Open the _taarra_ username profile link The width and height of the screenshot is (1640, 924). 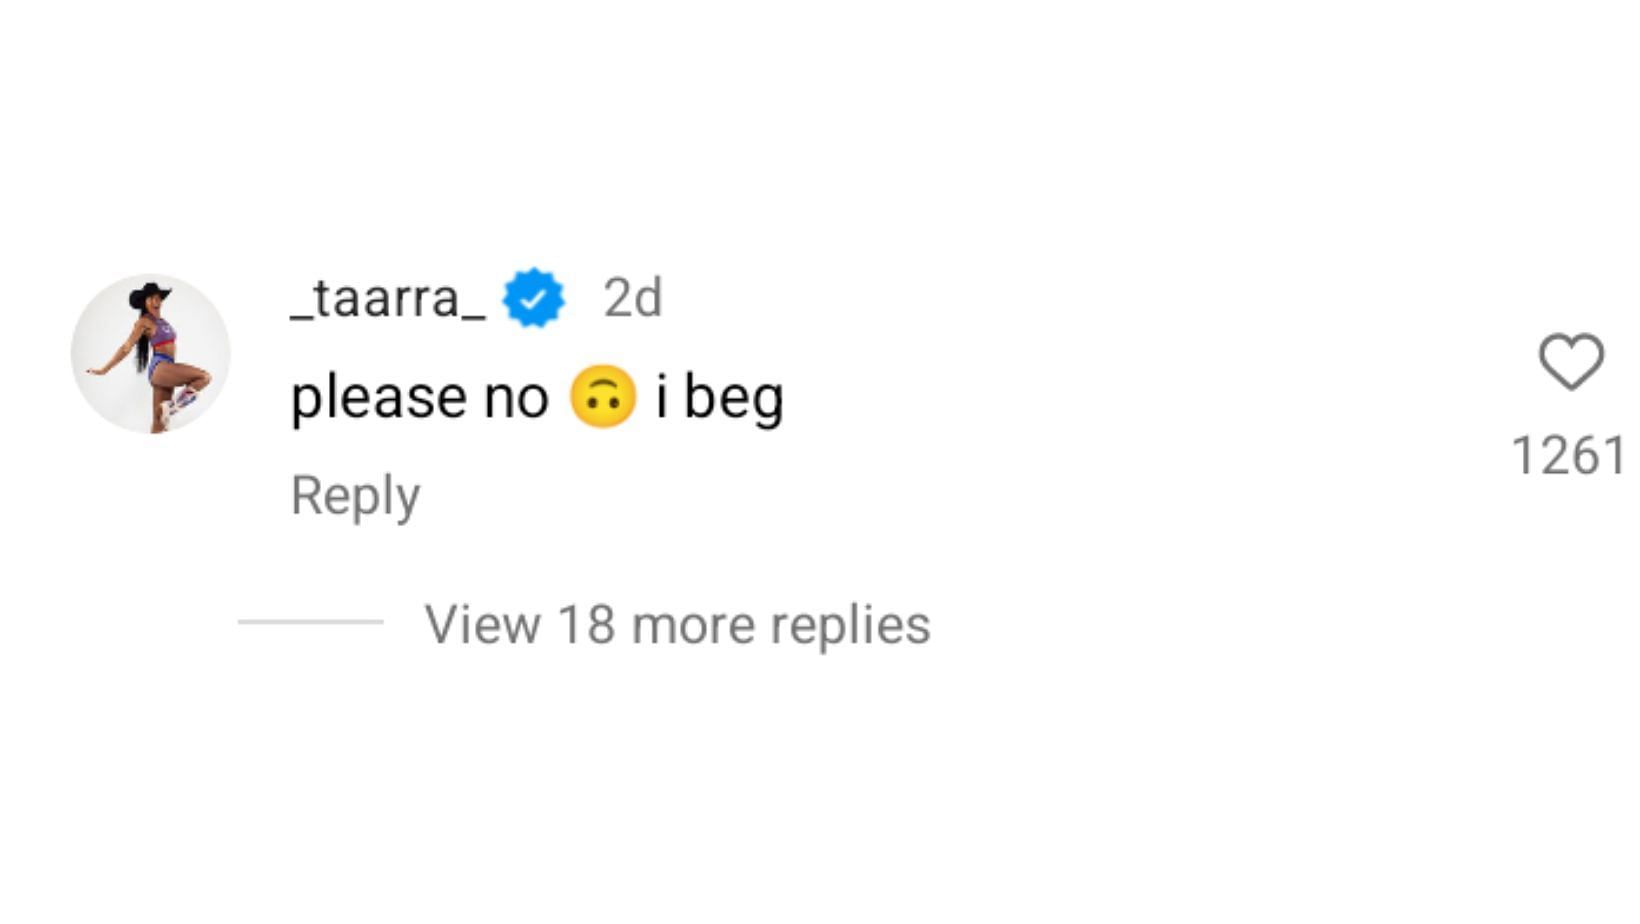[388, 298]
